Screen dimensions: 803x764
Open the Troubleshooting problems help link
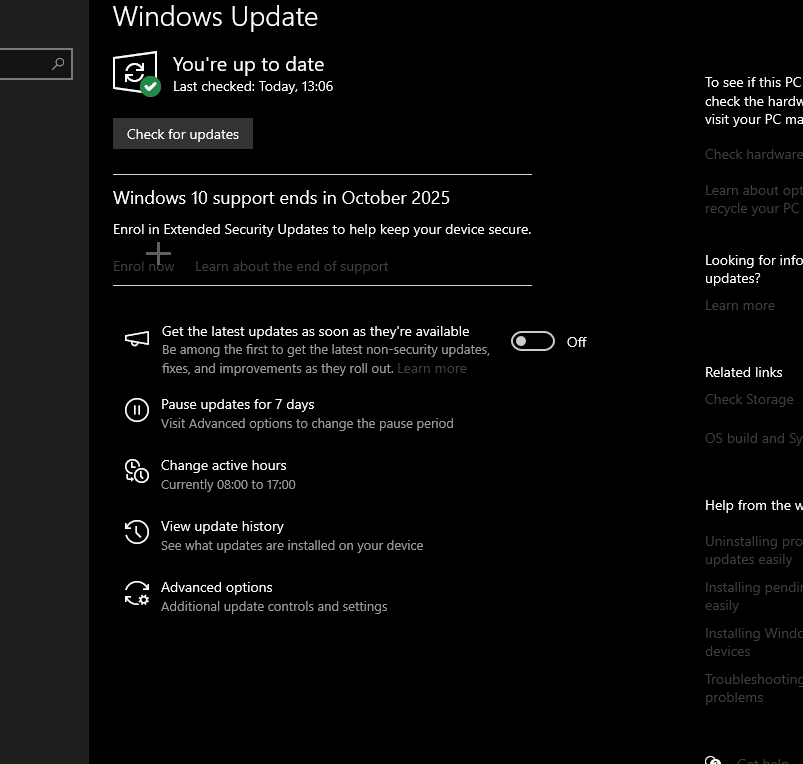[754, 688]
